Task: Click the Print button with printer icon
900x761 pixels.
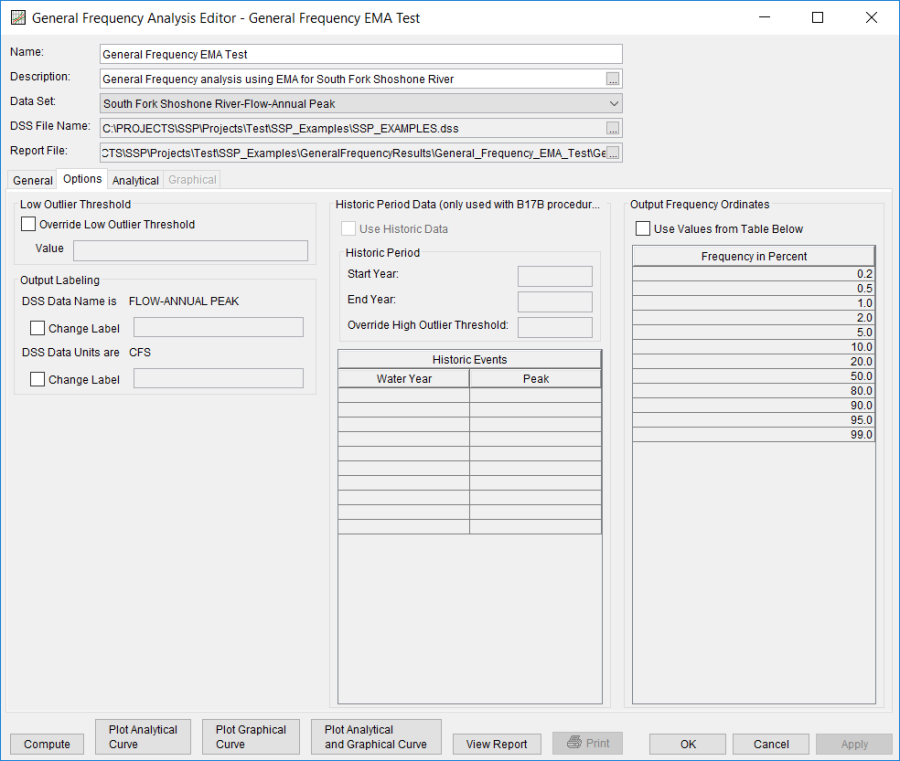Action: pyautogui.click(x=587, y=743)
